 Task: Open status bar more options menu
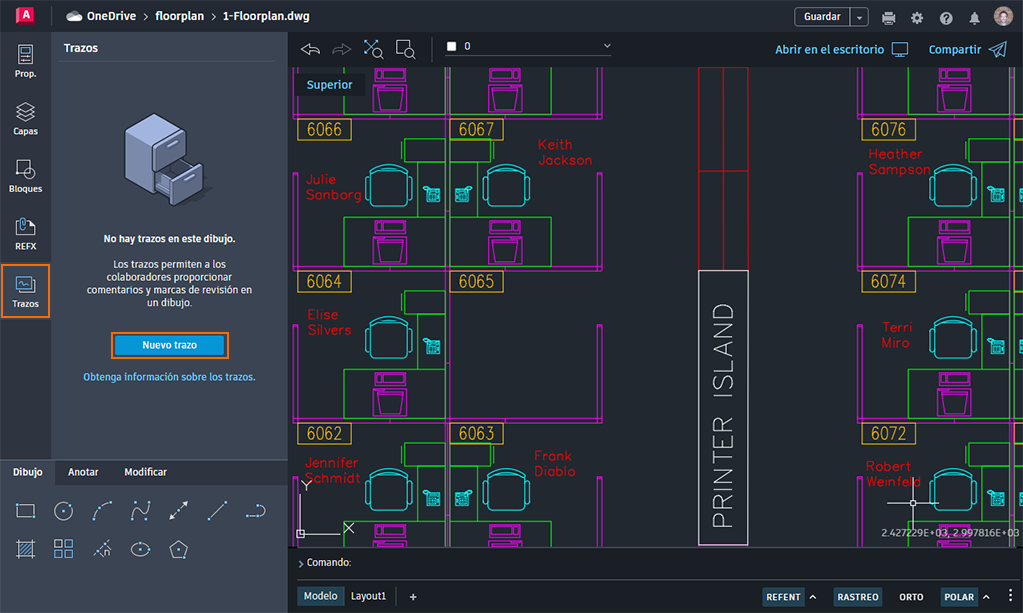[x=1010, y=595]
